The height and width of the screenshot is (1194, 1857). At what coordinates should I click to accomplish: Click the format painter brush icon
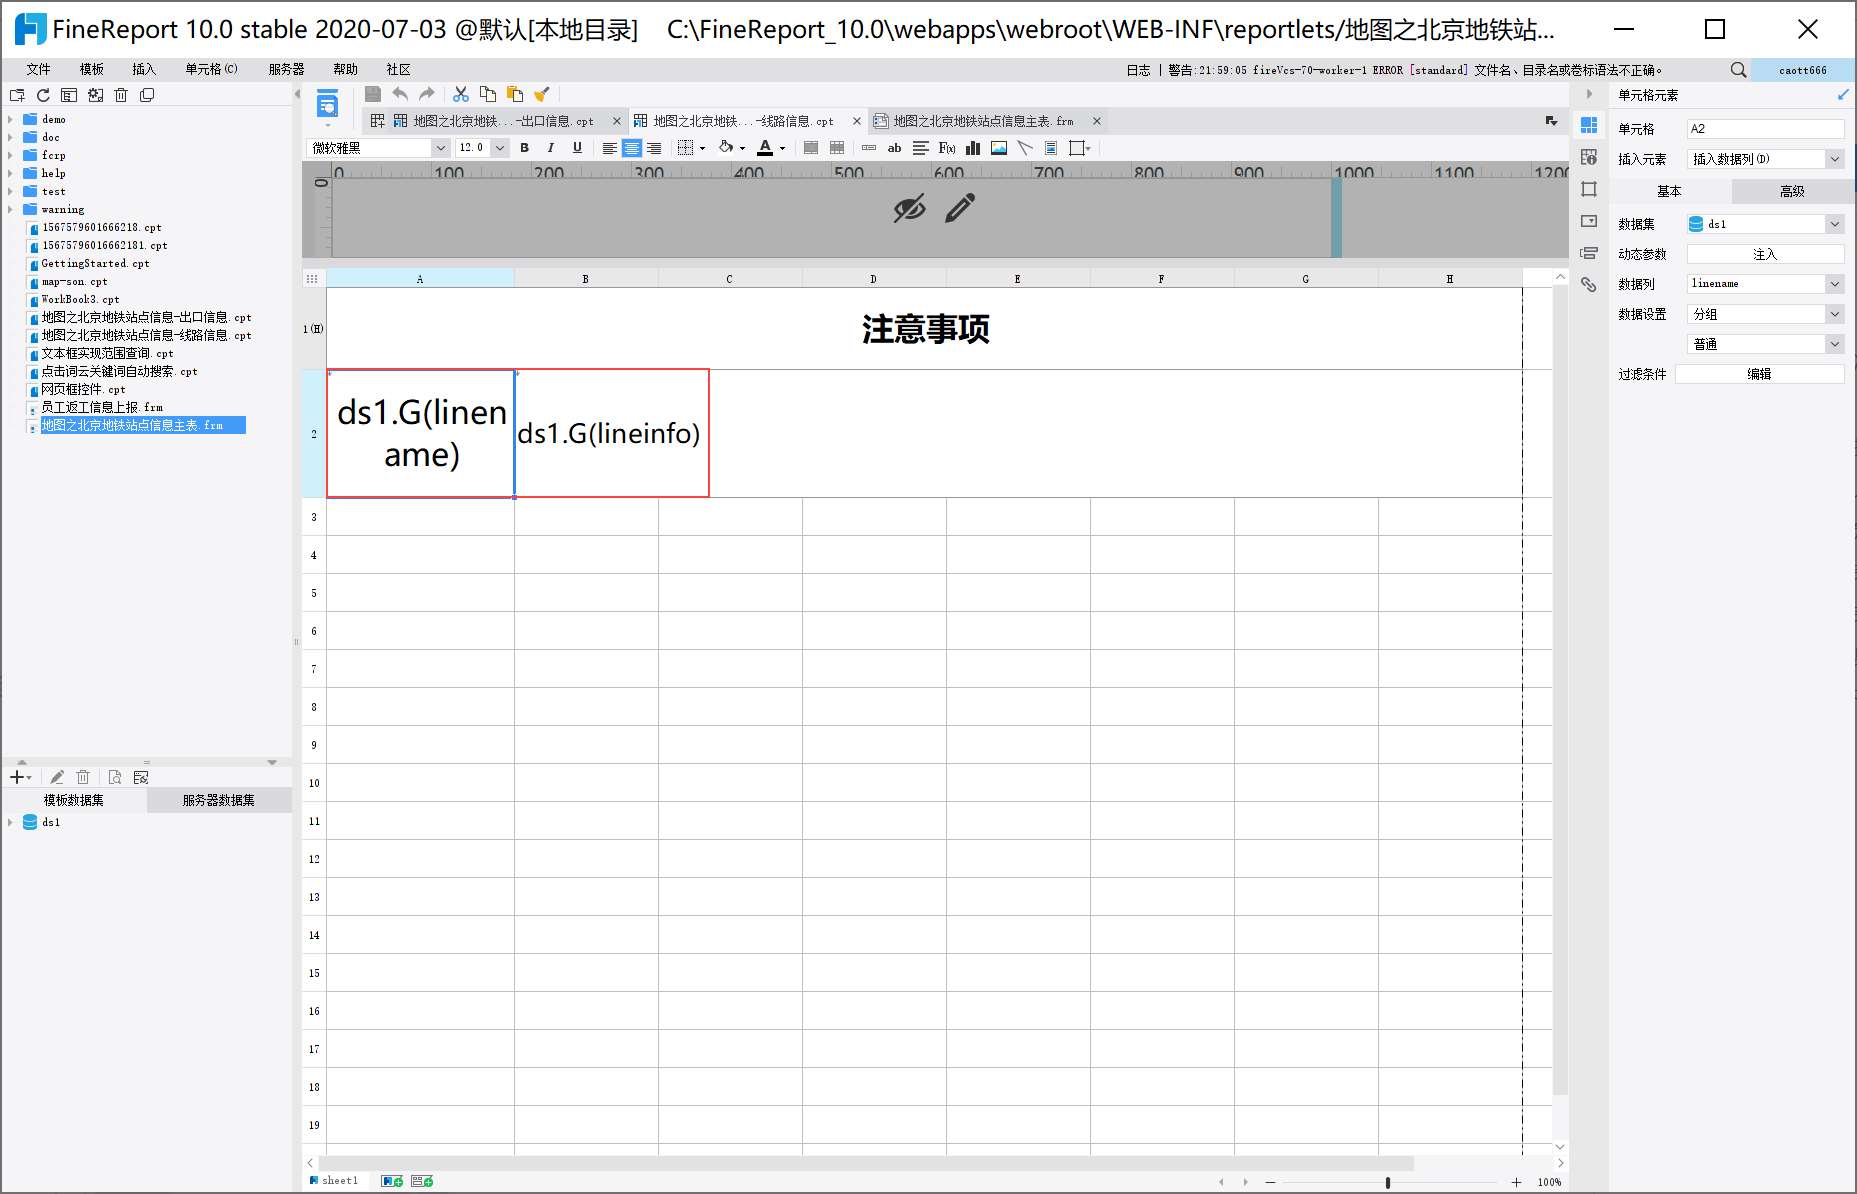542,94
